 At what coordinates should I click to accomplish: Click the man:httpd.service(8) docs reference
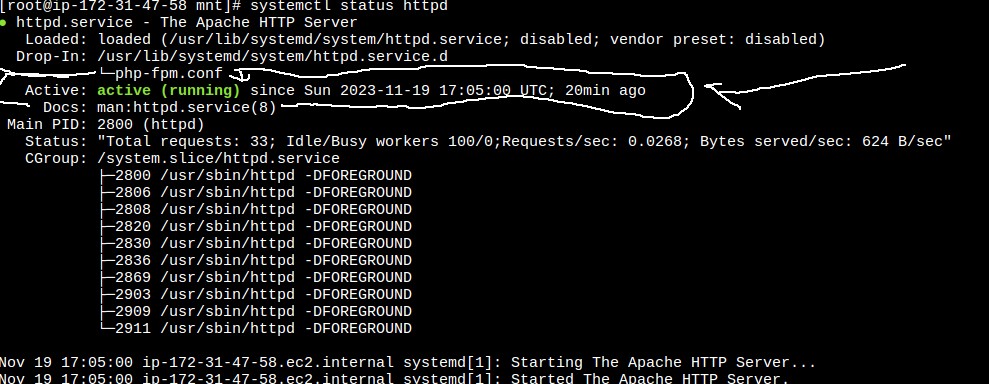[x=187, y=107]
